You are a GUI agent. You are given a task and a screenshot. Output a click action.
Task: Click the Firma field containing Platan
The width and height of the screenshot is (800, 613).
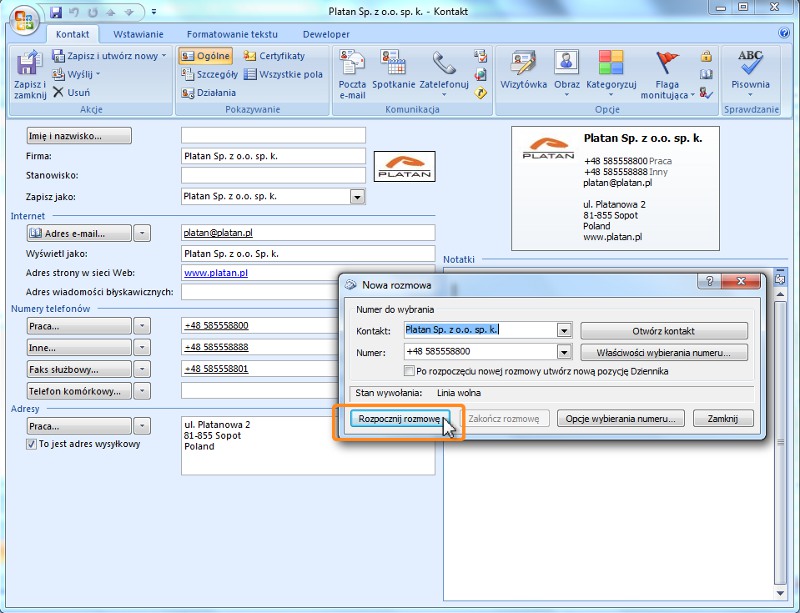click(x=273, y=156)
